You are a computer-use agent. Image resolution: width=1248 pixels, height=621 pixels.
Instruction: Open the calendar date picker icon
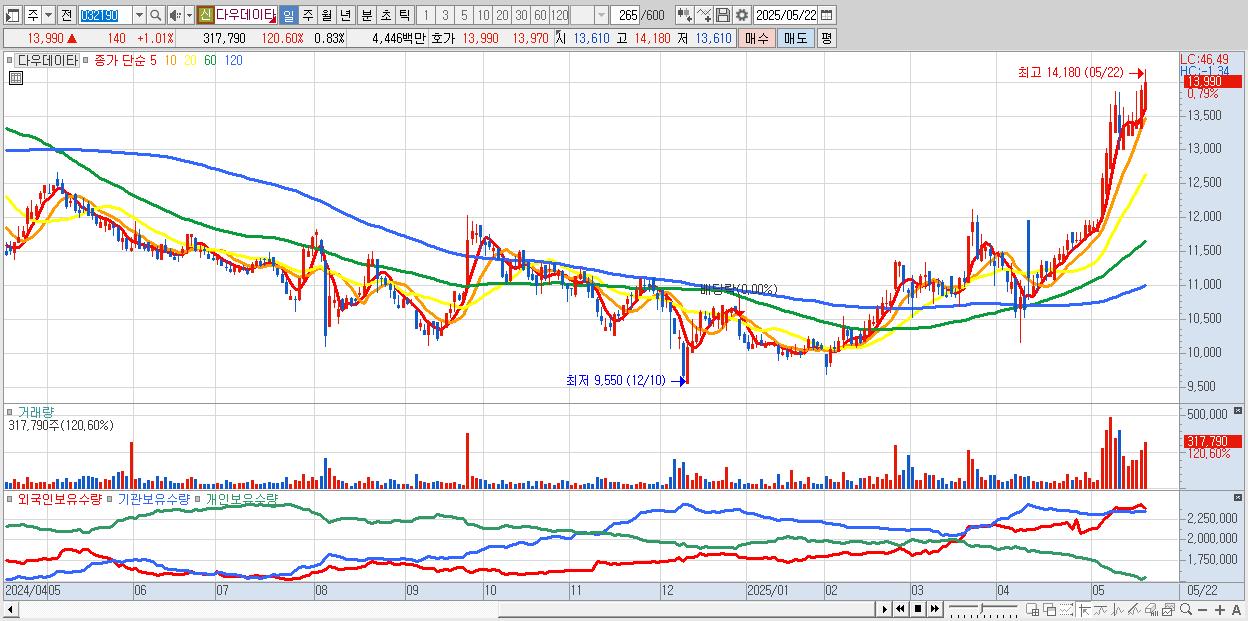pyautogui.click(x=827, y=15)
